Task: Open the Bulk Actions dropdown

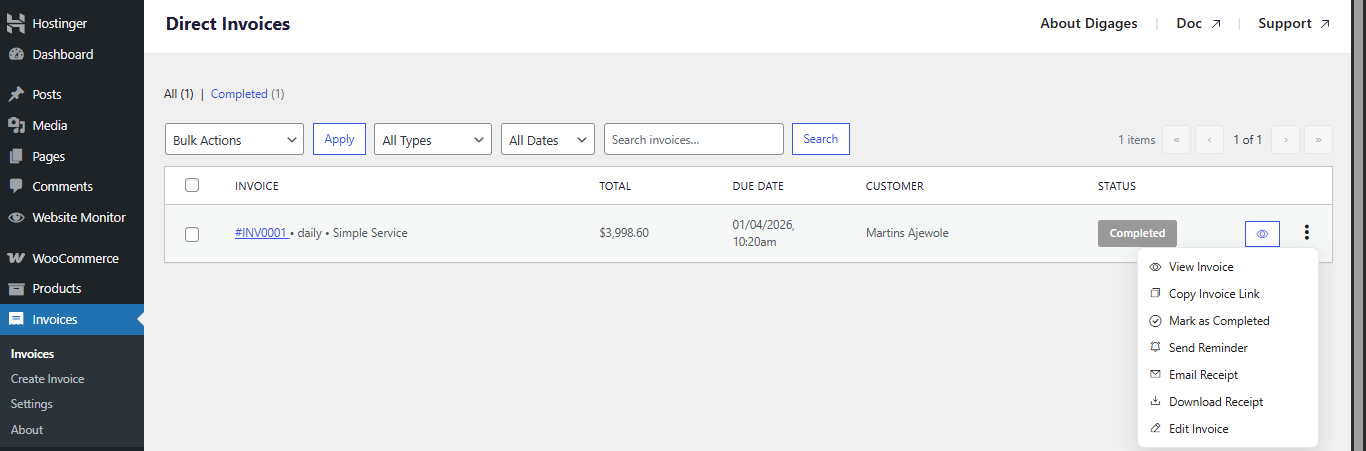Action: [234, 140]
